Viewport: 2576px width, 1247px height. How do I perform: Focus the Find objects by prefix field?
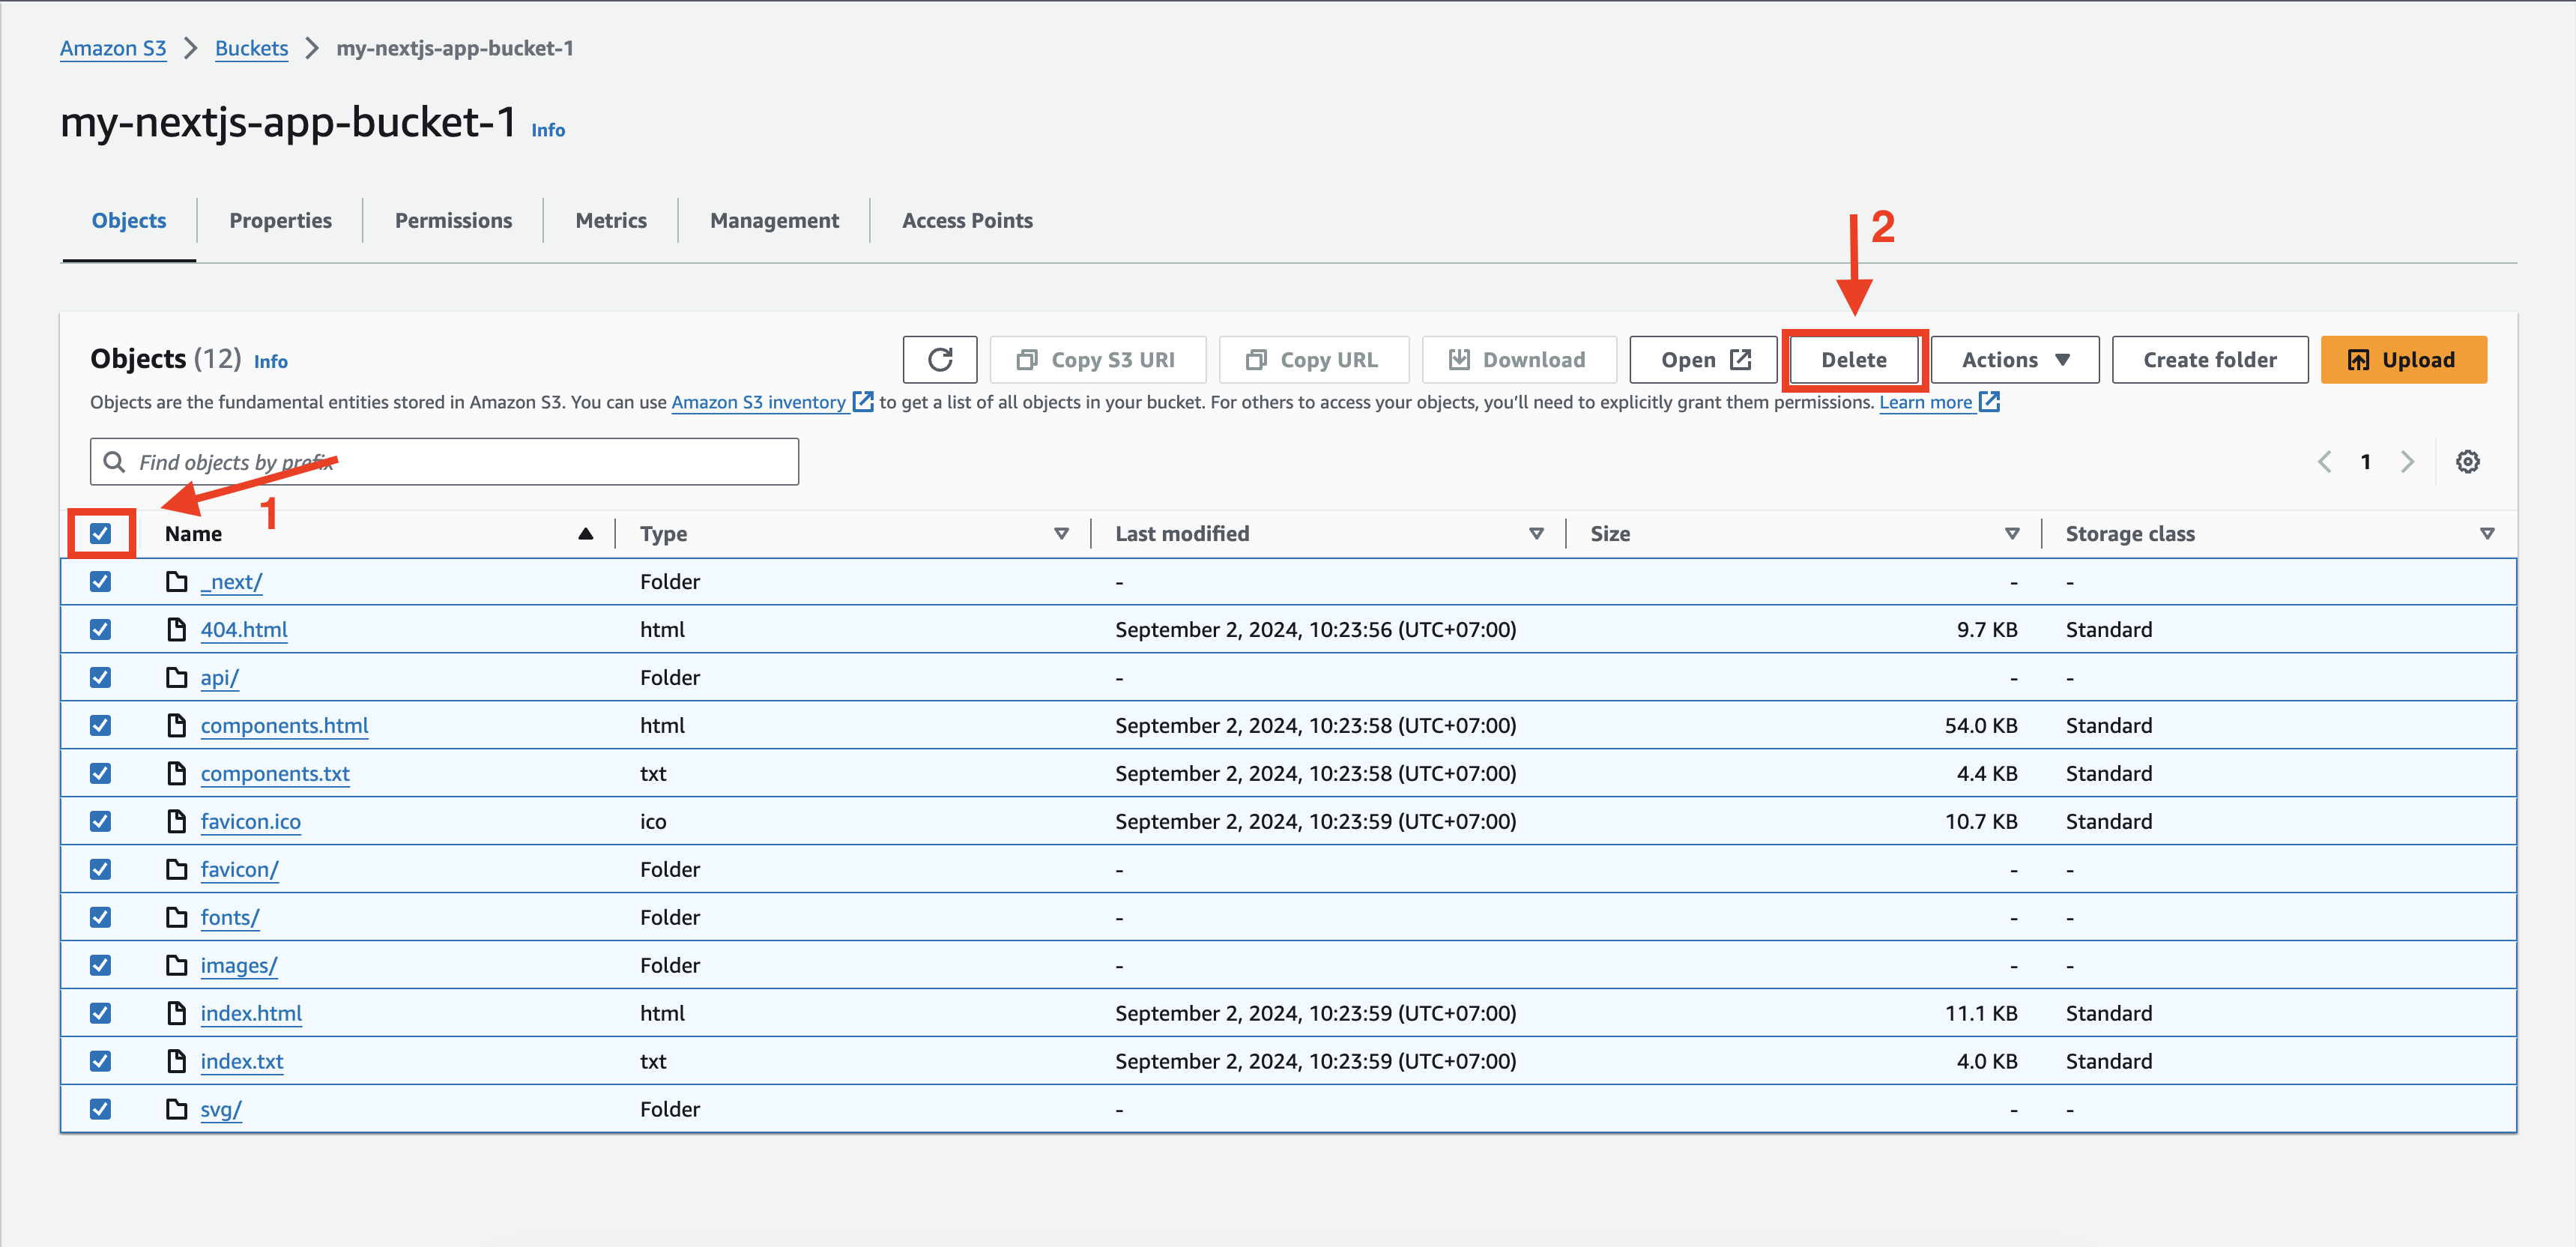pos(444,462)
